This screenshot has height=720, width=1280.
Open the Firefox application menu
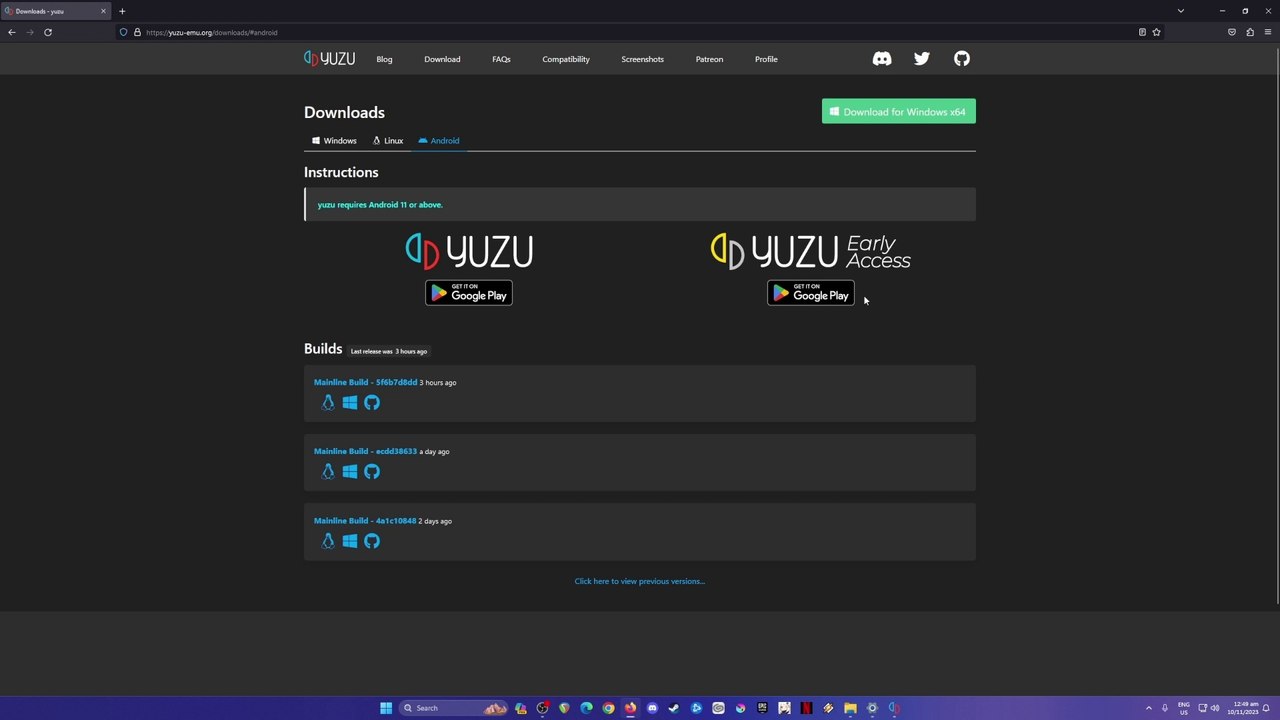(x=1268, y=32)
